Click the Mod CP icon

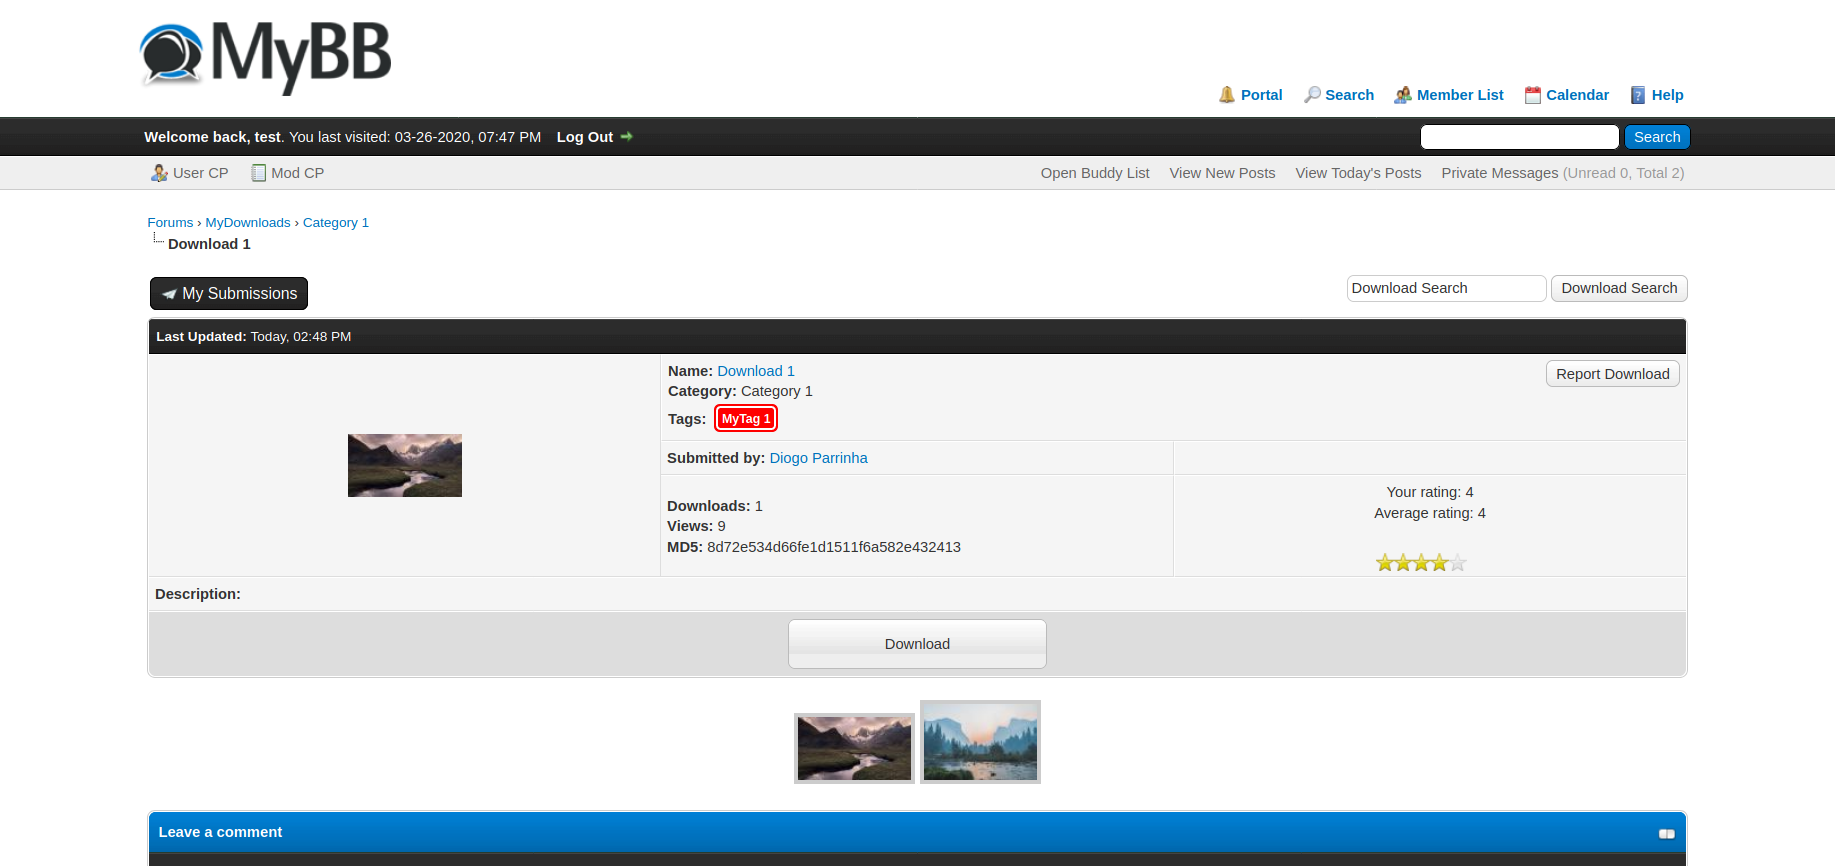pos(258,173)
